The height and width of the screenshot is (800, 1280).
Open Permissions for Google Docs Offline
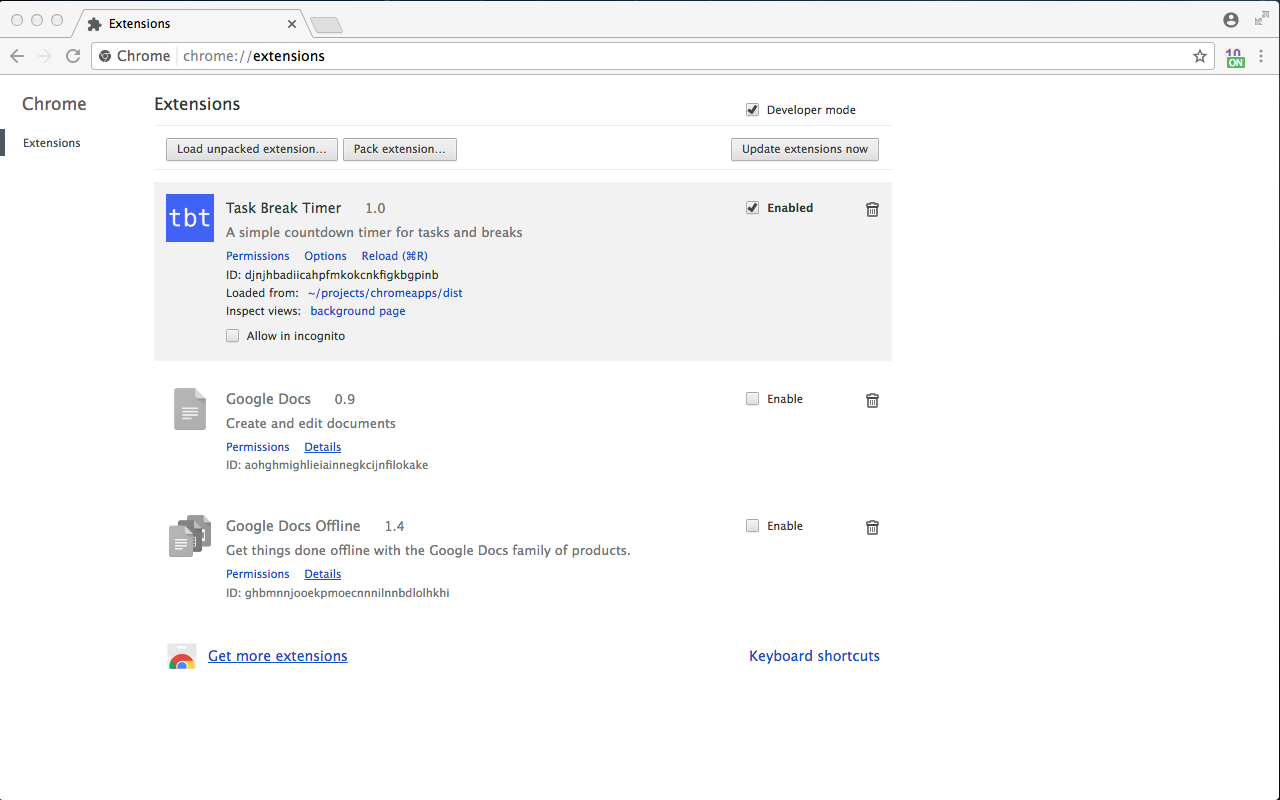[258, 574]
